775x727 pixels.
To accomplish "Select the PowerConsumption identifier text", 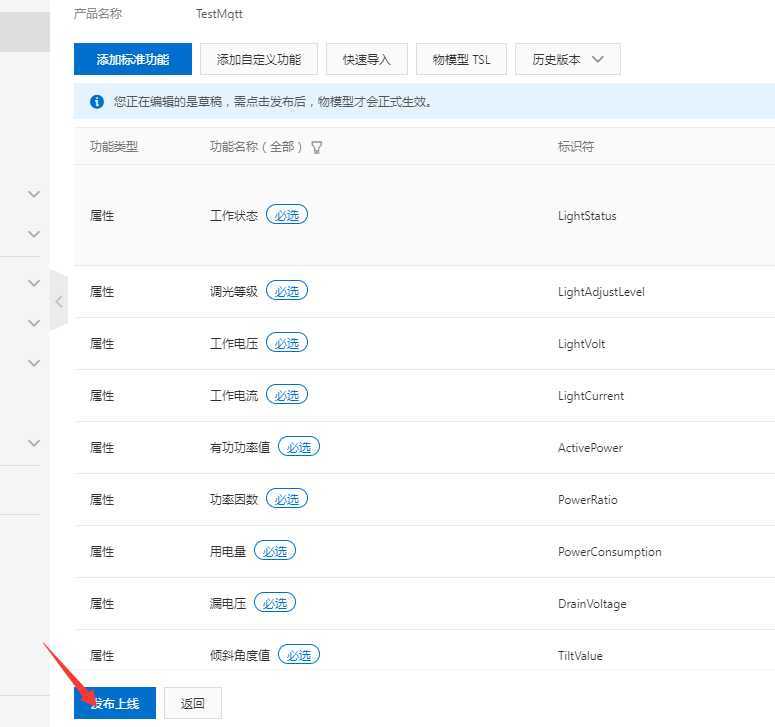I will [x=609, y=552].
